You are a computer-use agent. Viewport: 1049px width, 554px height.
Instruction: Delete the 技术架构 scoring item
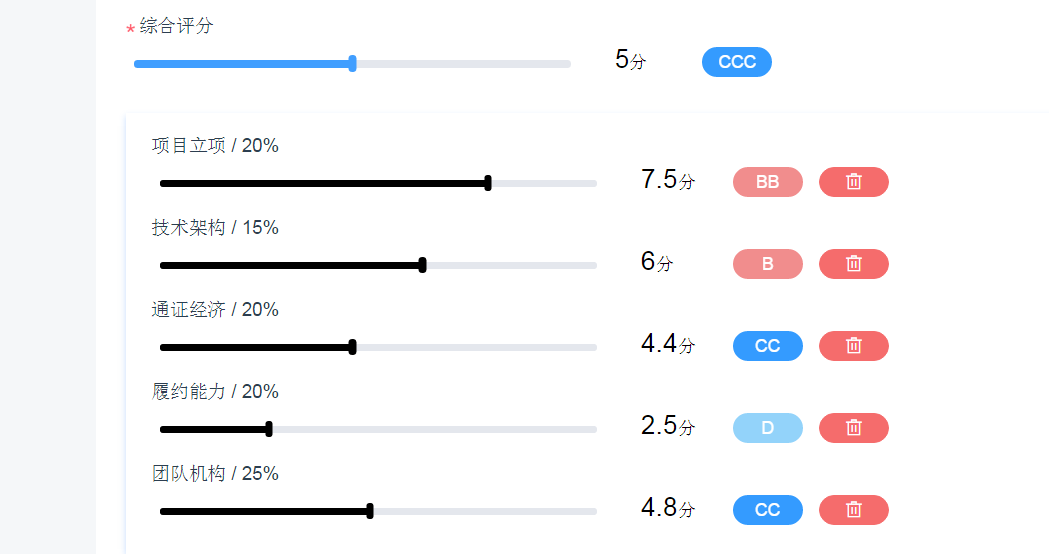(x=854, y=264)
